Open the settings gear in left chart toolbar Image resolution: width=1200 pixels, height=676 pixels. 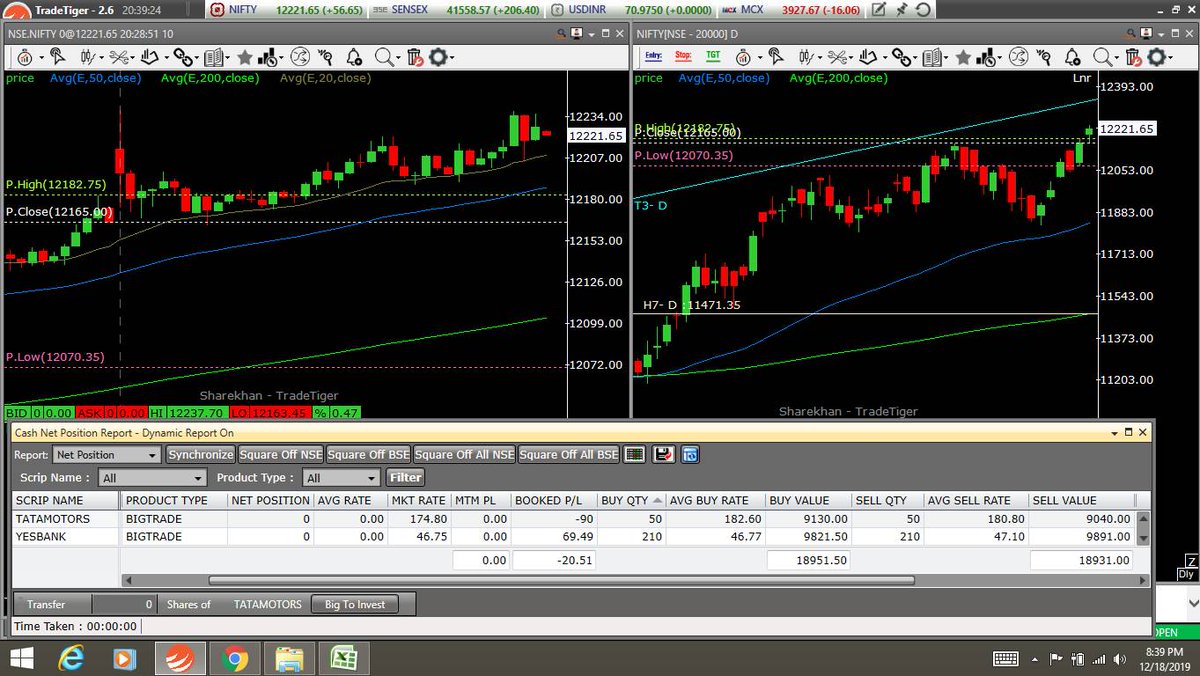(x=438, y=57)
